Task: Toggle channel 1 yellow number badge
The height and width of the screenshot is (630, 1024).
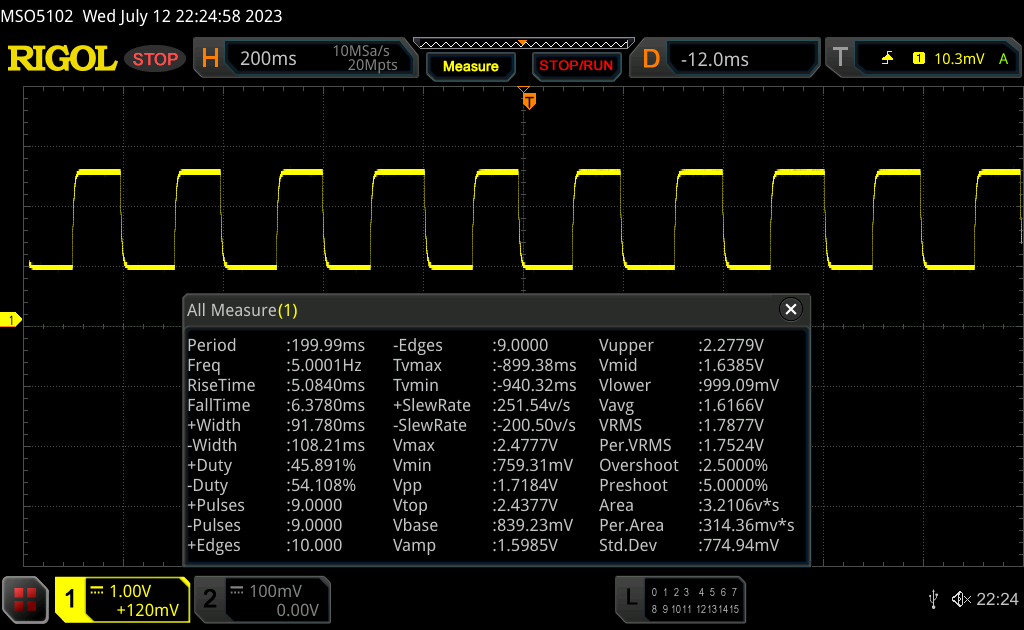Action: pyautogui.click(x=70, y=599)
